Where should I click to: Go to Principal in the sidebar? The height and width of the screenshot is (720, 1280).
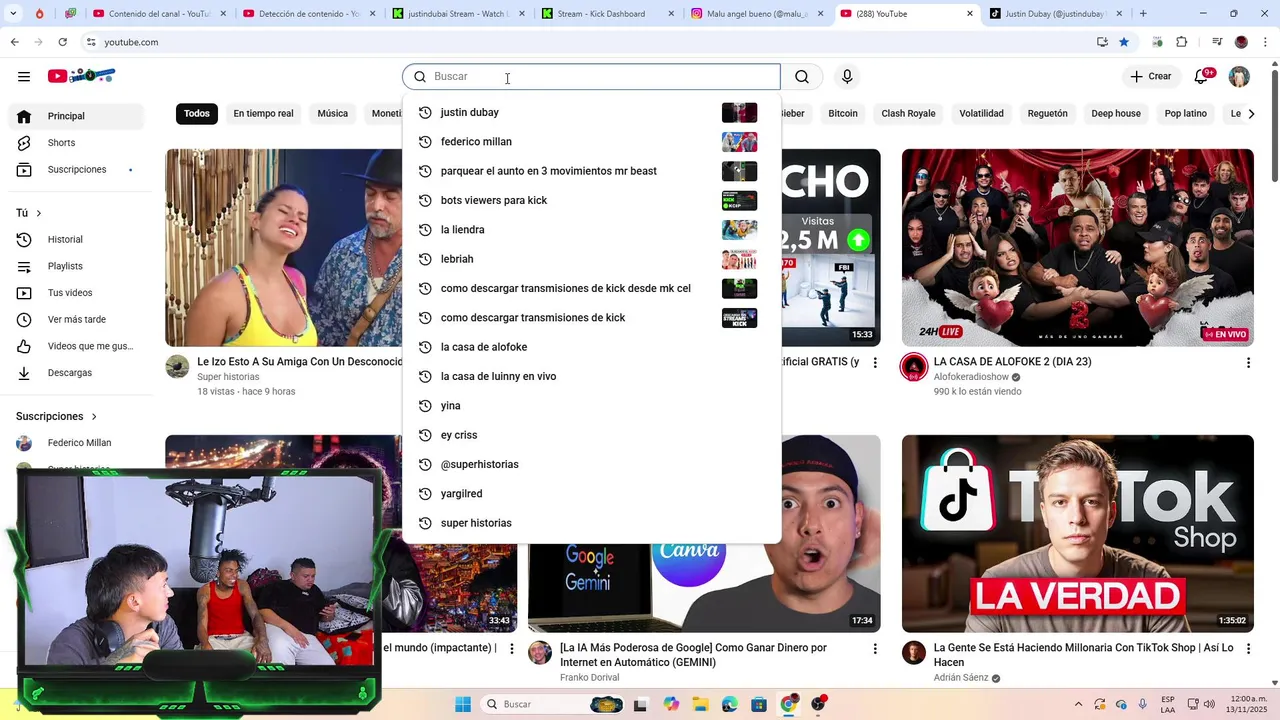[76, 116]
